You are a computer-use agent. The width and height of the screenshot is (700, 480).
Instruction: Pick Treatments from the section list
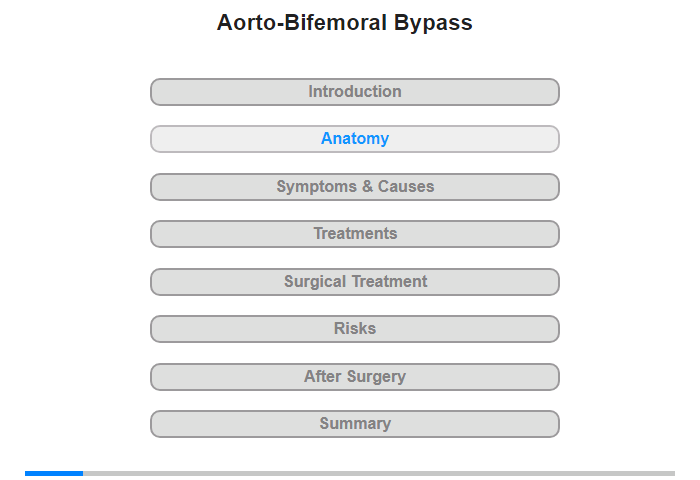coord(354,234)
